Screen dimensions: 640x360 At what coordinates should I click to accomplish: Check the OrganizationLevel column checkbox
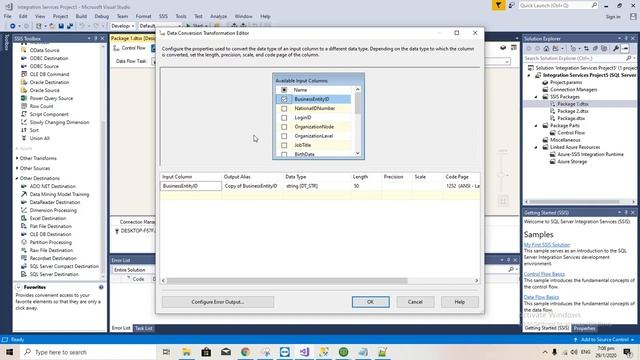(x=284, y=136)
